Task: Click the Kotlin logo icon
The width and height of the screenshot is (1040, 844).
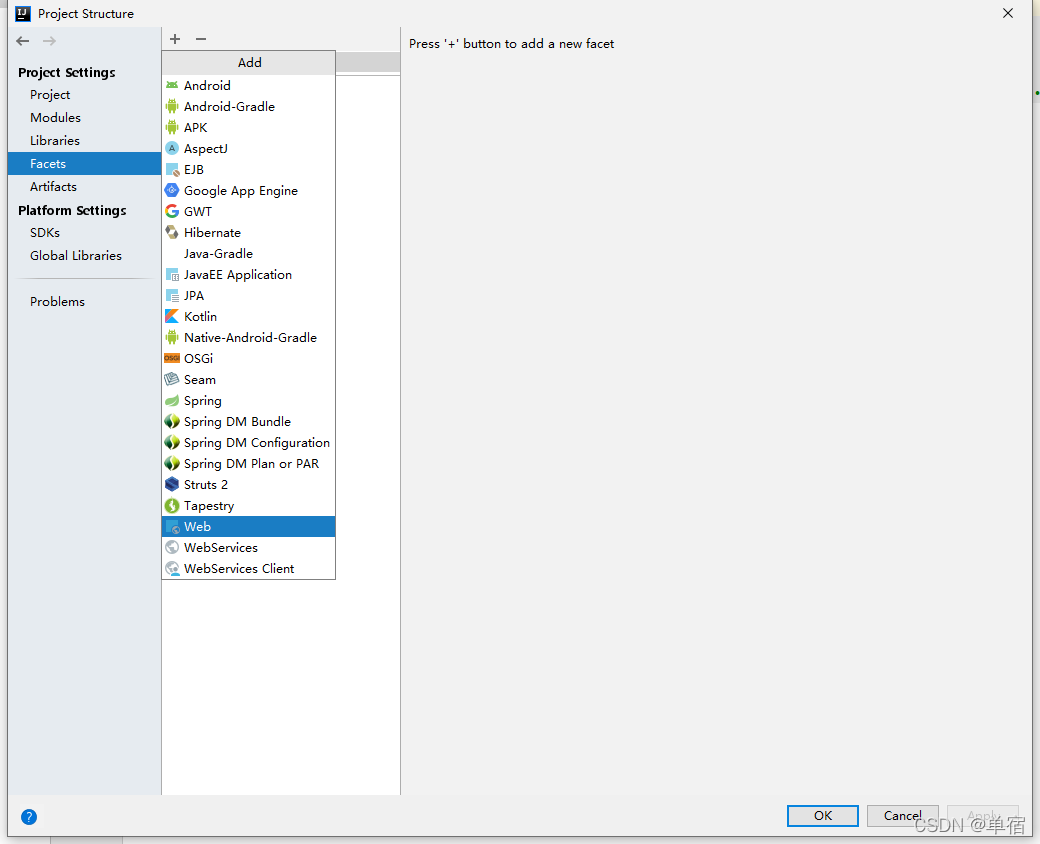Action: [172, 316]
